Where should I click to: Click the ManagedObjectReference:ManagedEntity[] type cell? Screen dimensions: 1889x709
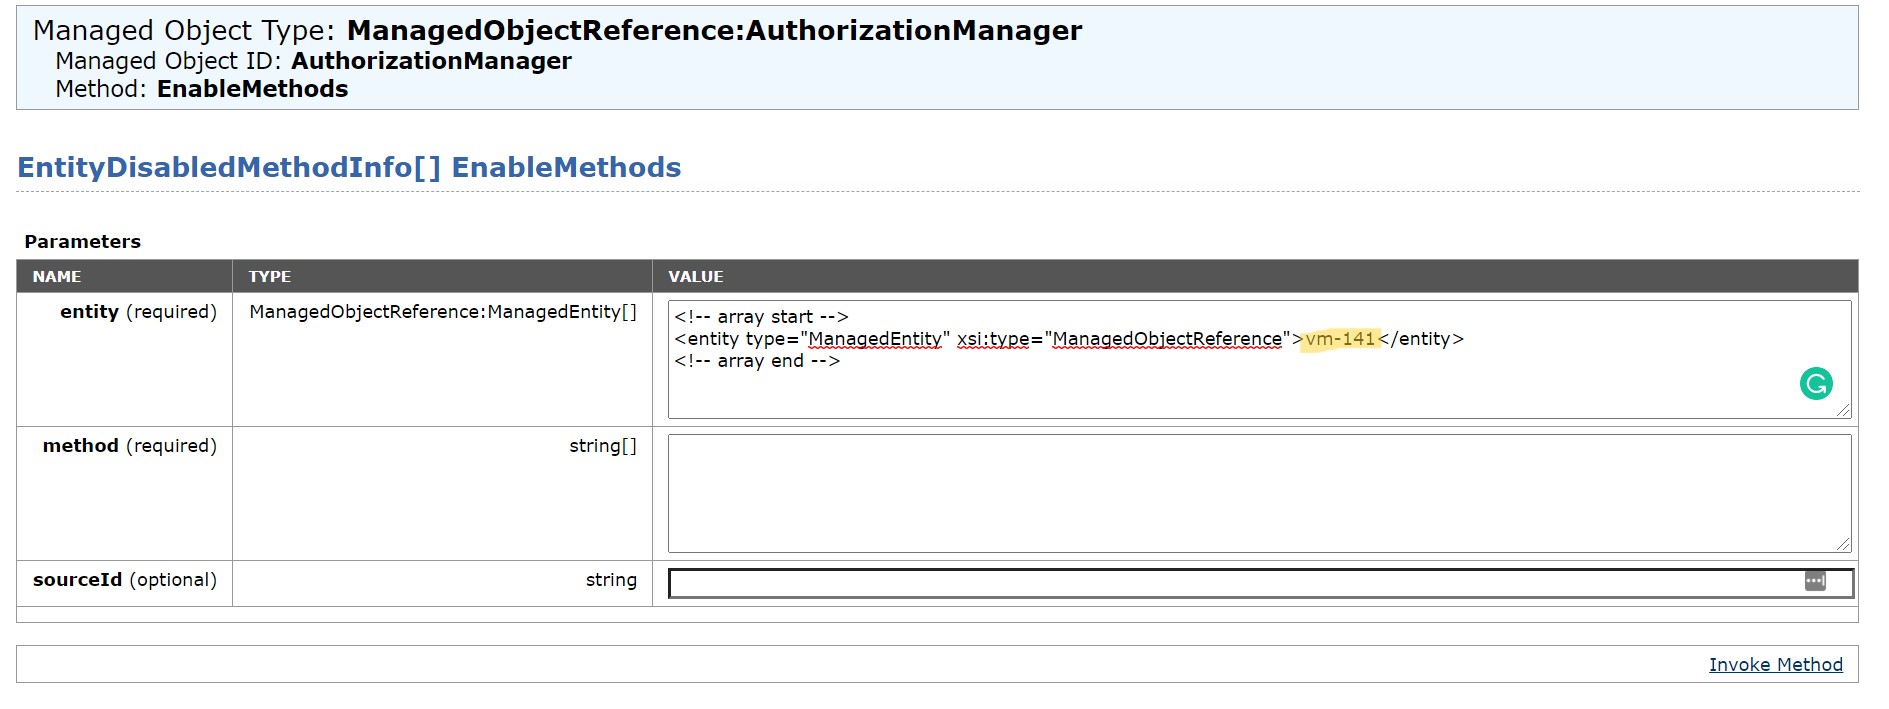(443, 312)
